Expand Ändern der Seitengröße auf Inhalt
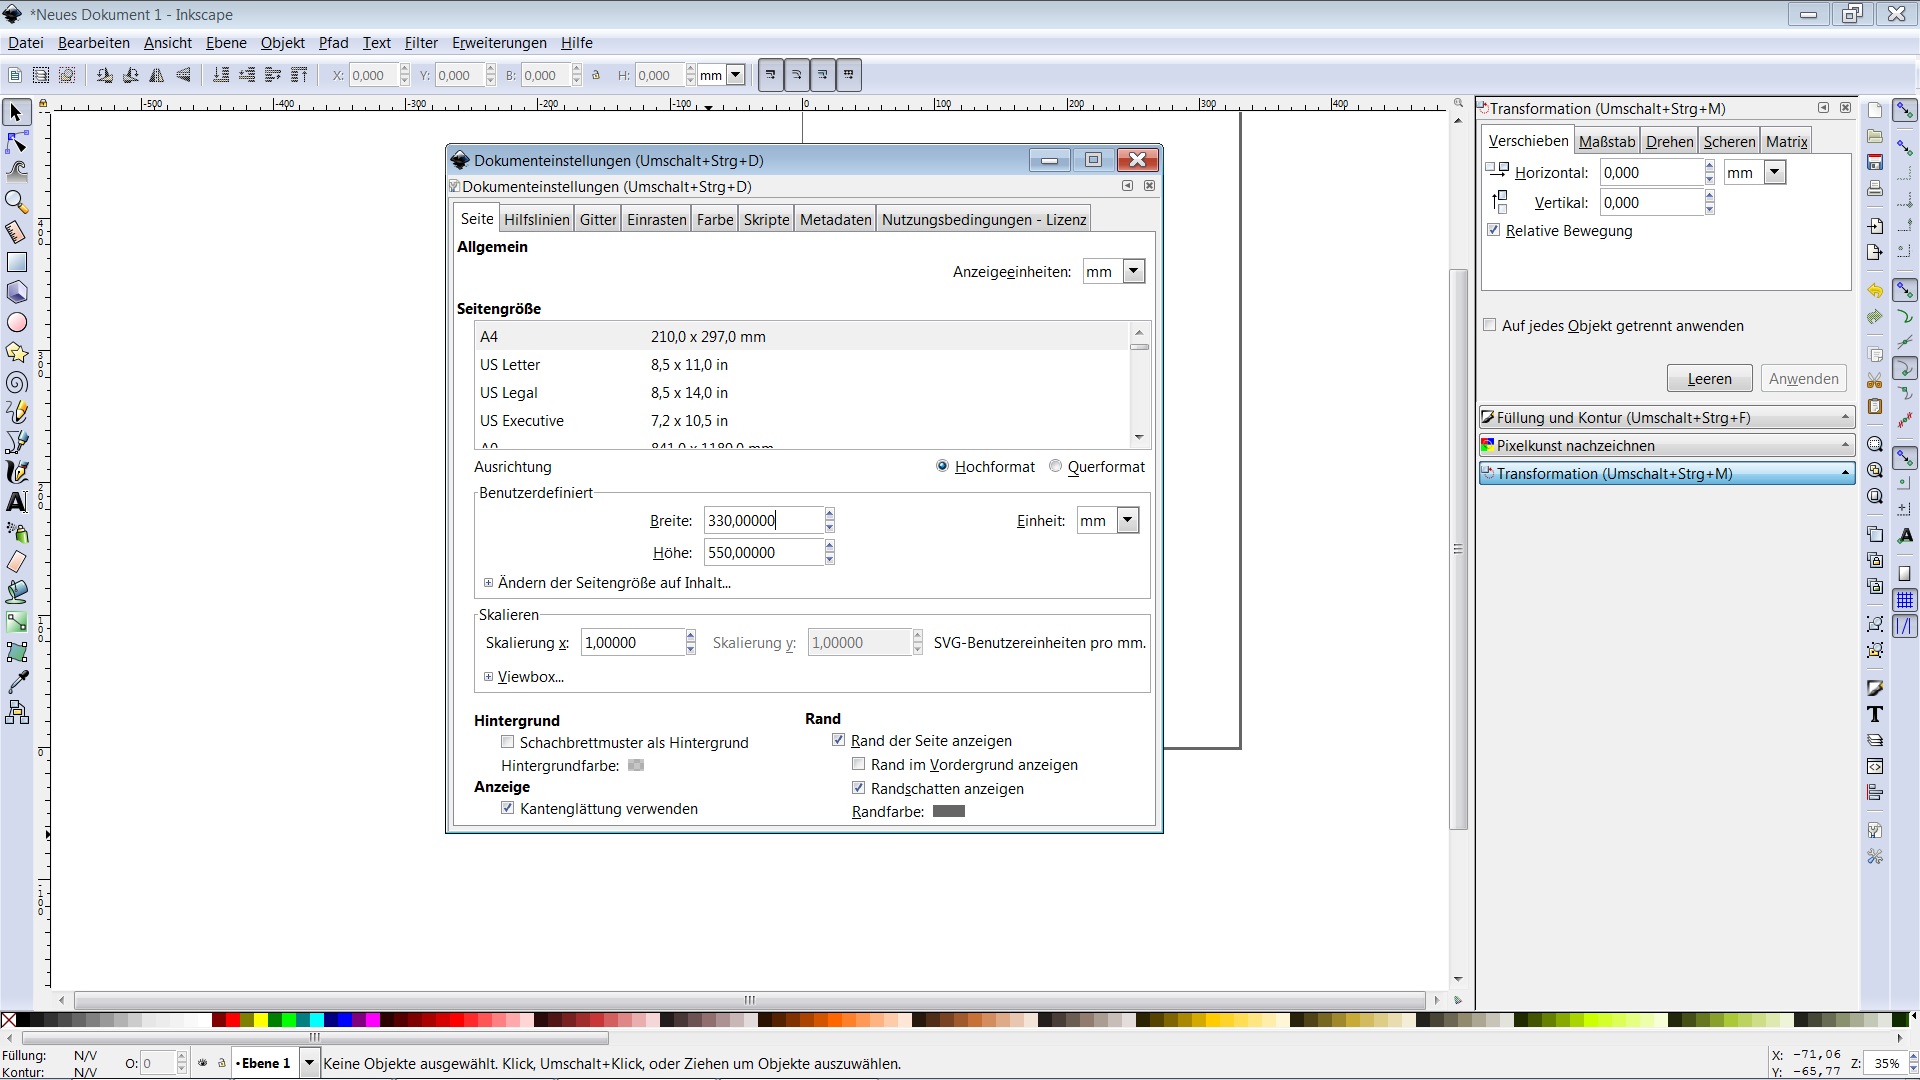 tap(489, 582)
